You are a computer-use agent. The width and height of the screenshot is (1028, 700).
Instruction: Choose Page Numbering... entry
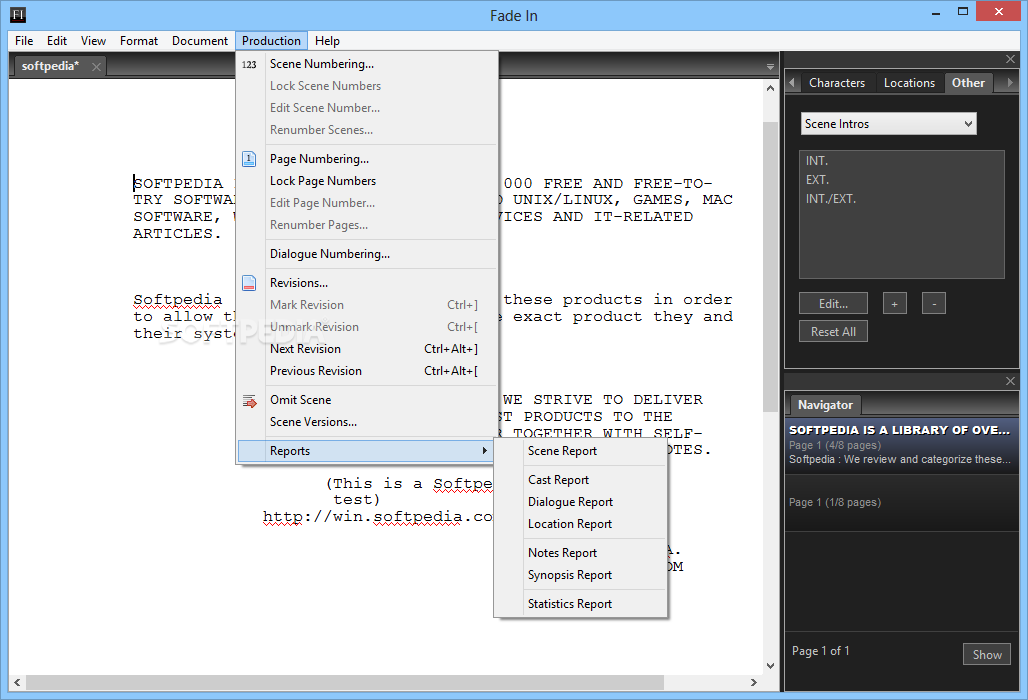[367, 159]
